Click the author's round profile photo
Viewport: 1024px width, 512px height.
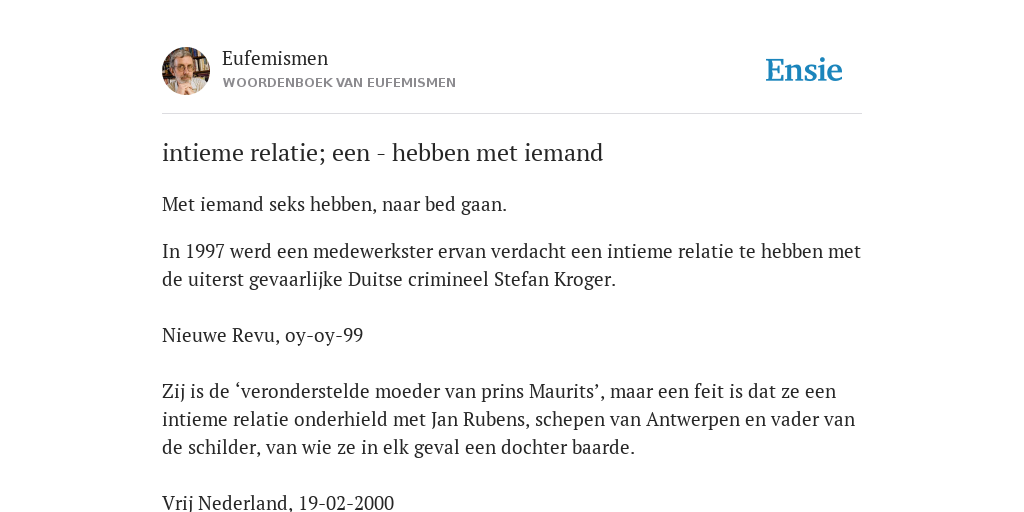pos(186,71)
